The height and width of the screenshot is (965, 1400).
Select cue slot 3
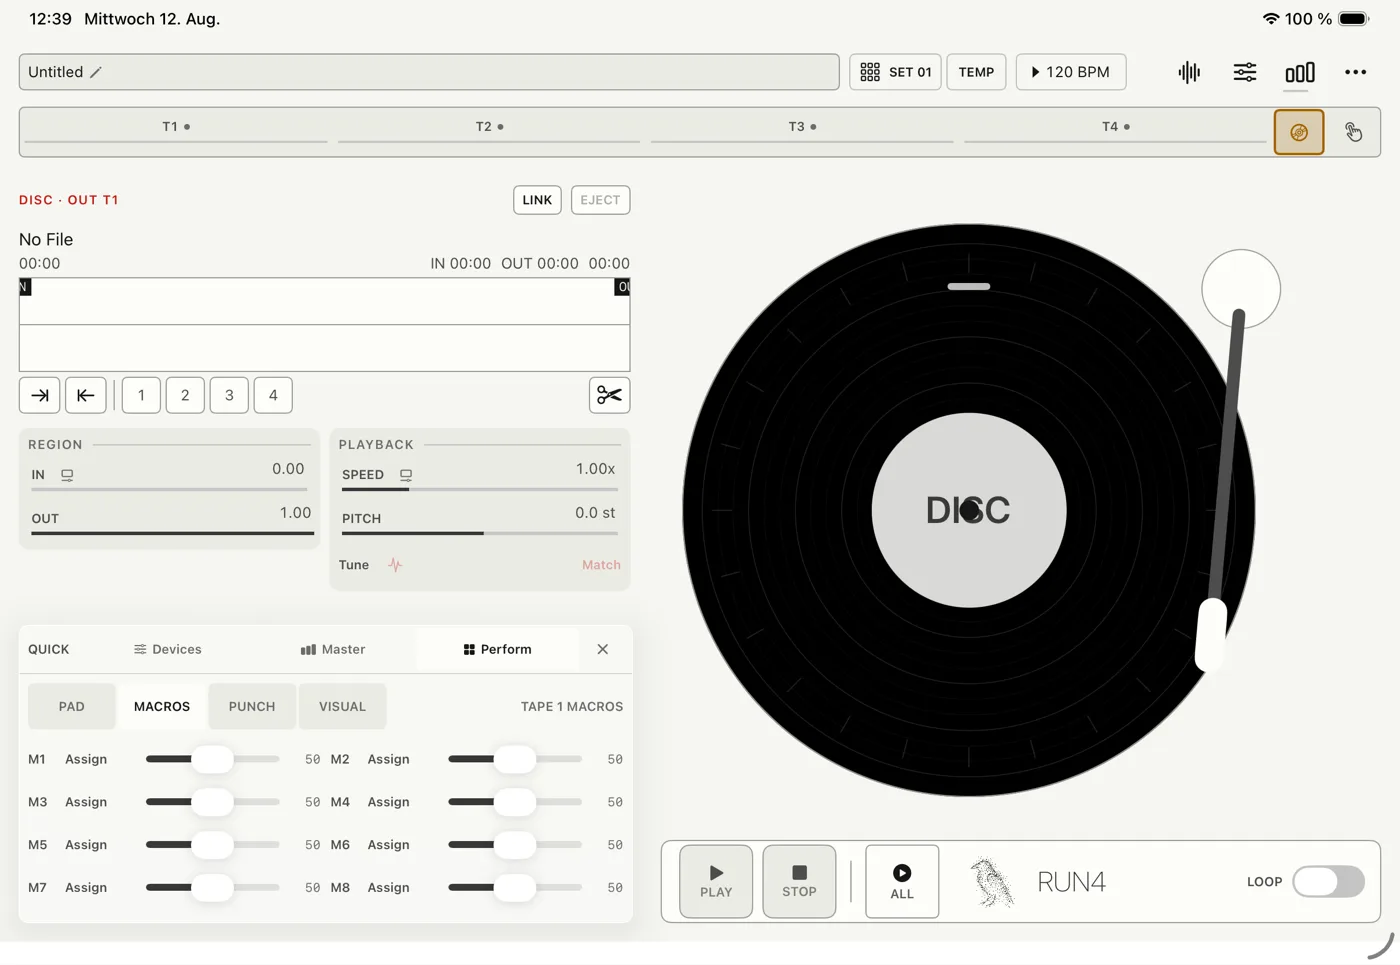click(229, 395)
